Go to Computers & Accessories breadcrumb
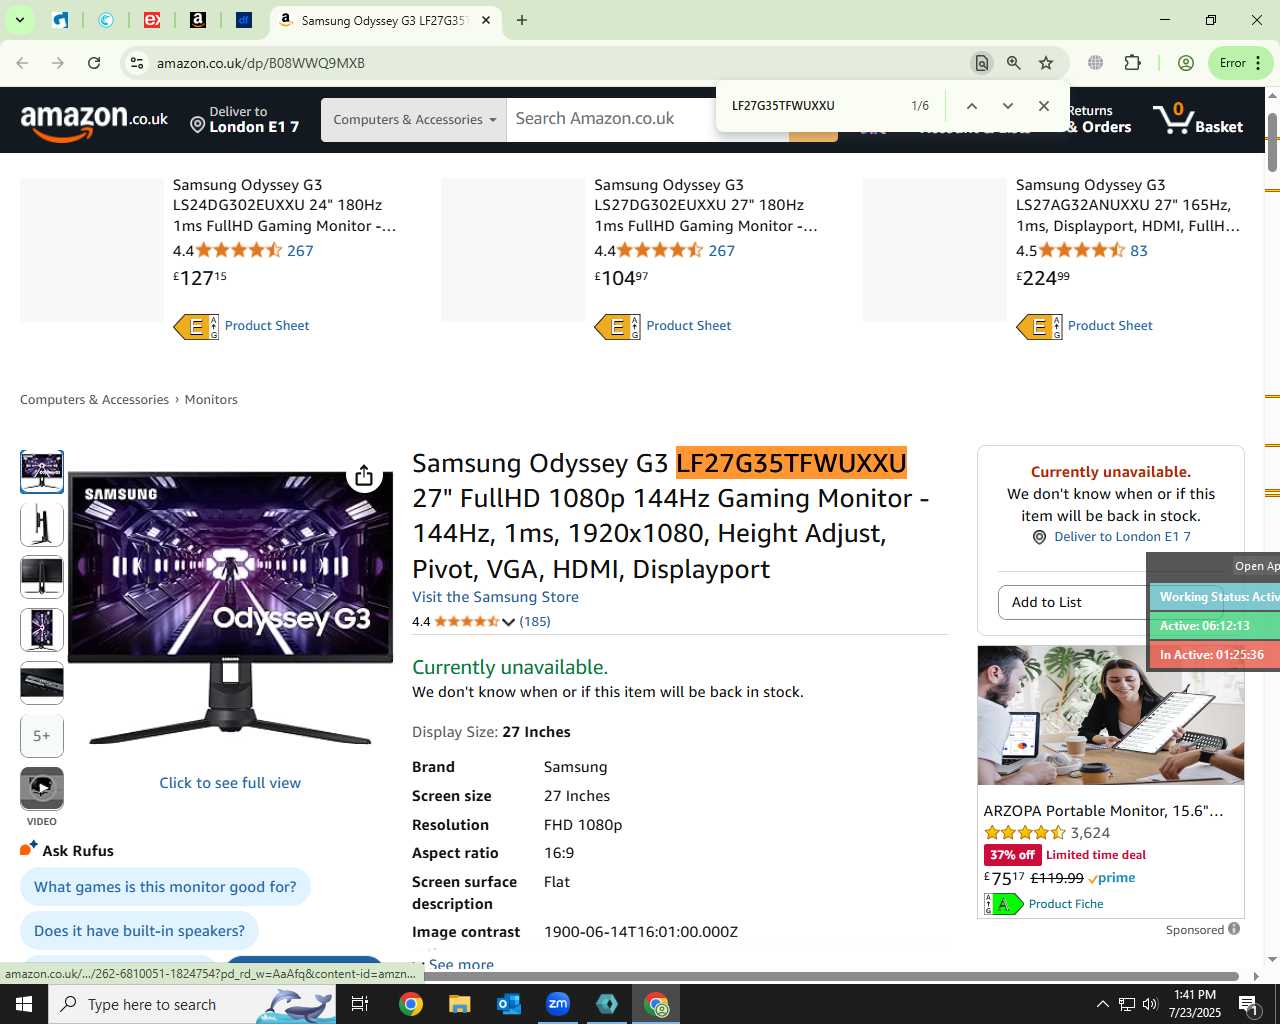1280x1024 pixels. 94,400
